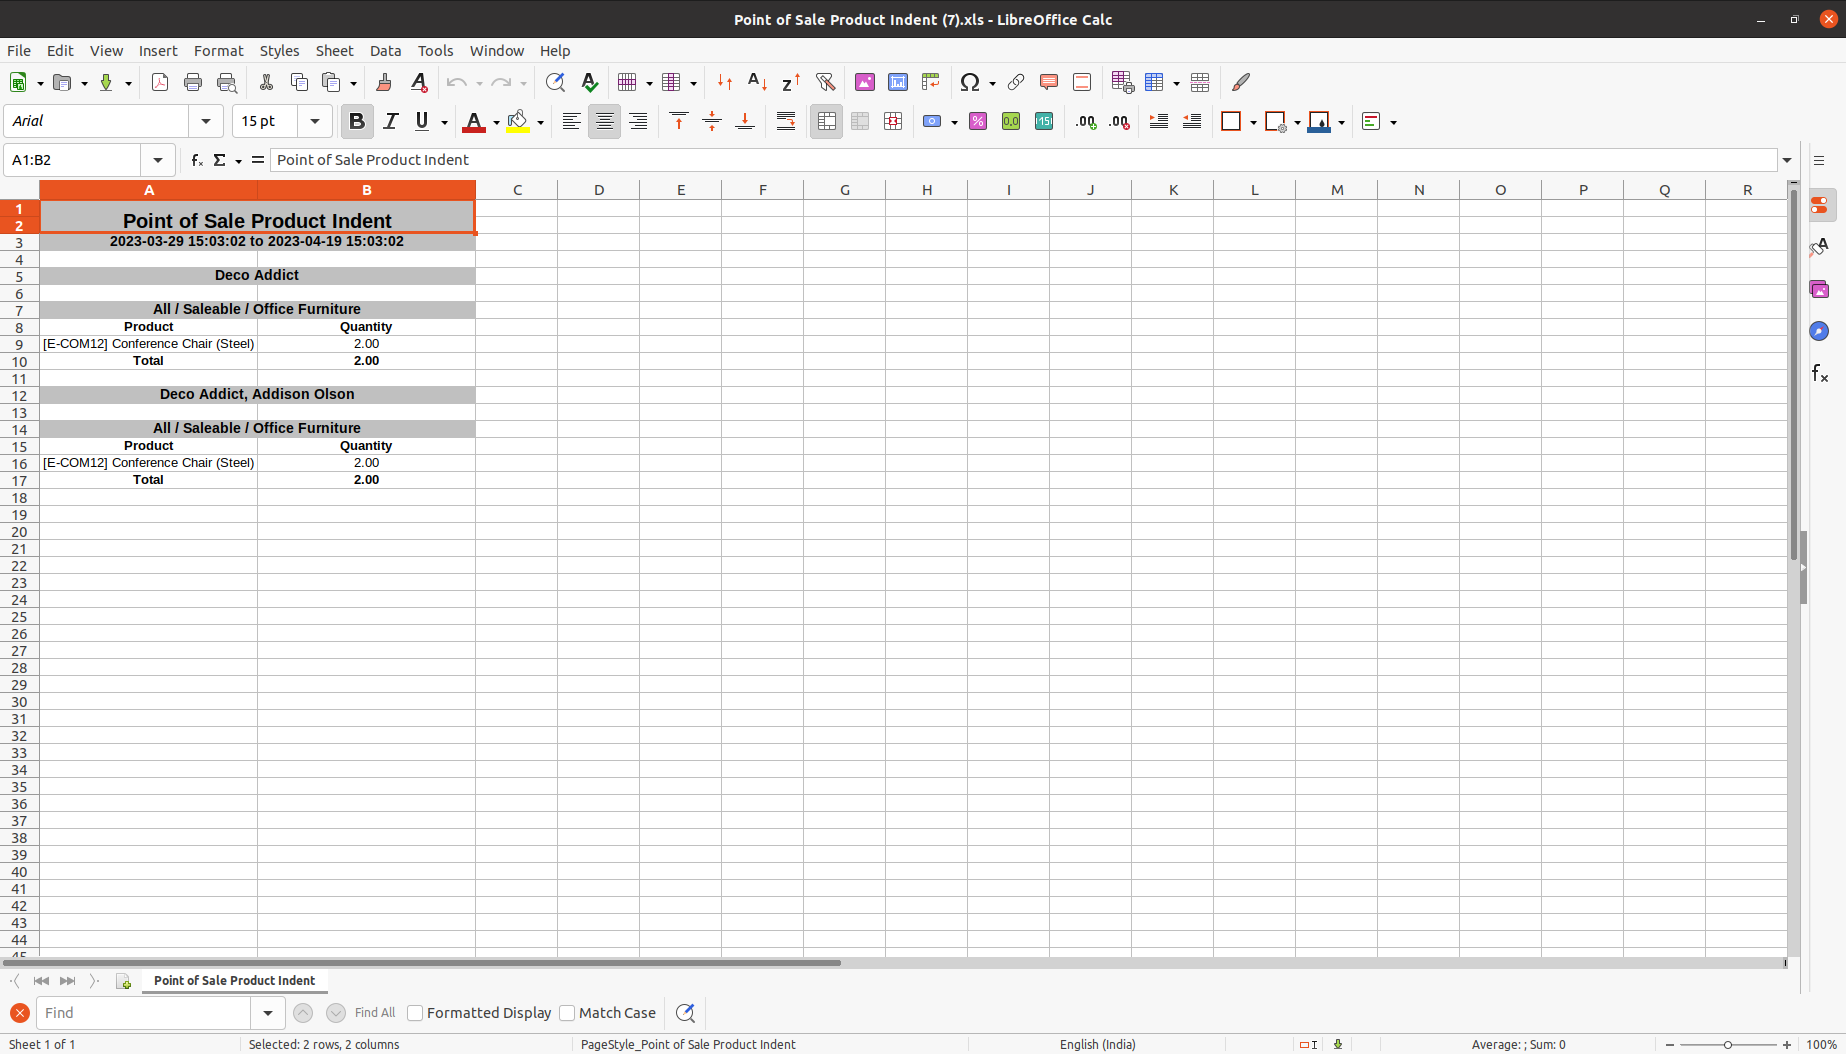This screenshot has width=1846, height=1054.
Task: Toggle Center Horizontally alignment
Action: pos(604,122)
